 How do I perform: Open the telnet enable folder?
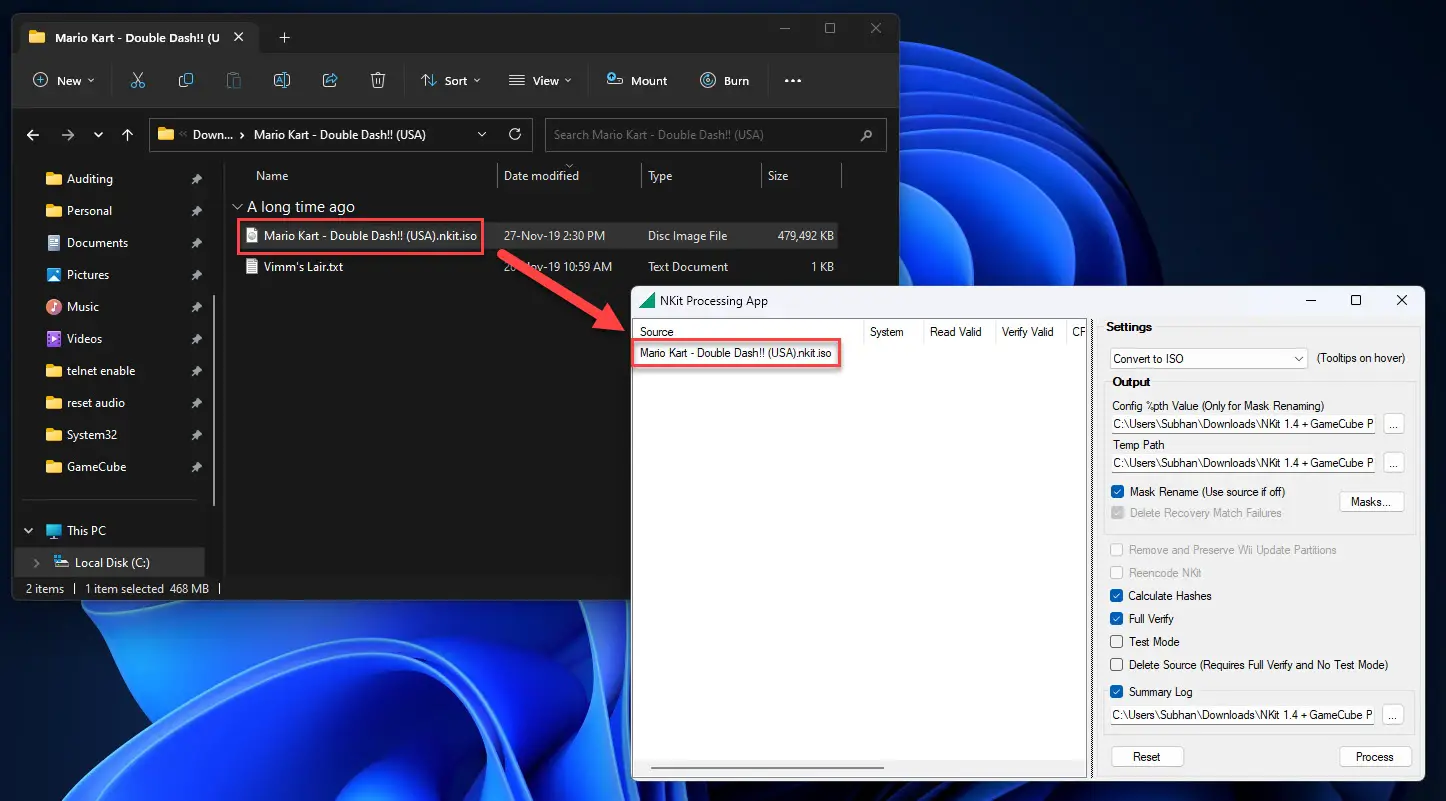pyautogui.click(x=101, y=371)
